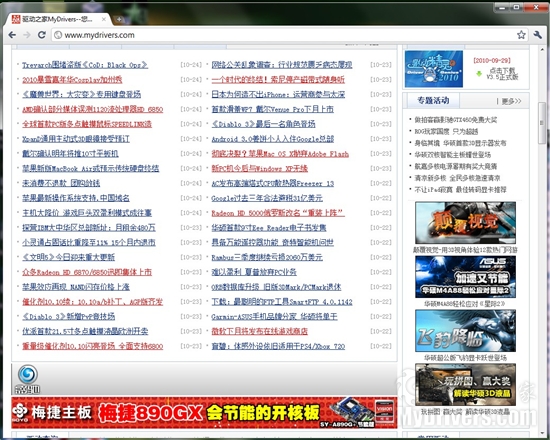Open the Mac OS X Adobe Flash headline

[280, 154]
